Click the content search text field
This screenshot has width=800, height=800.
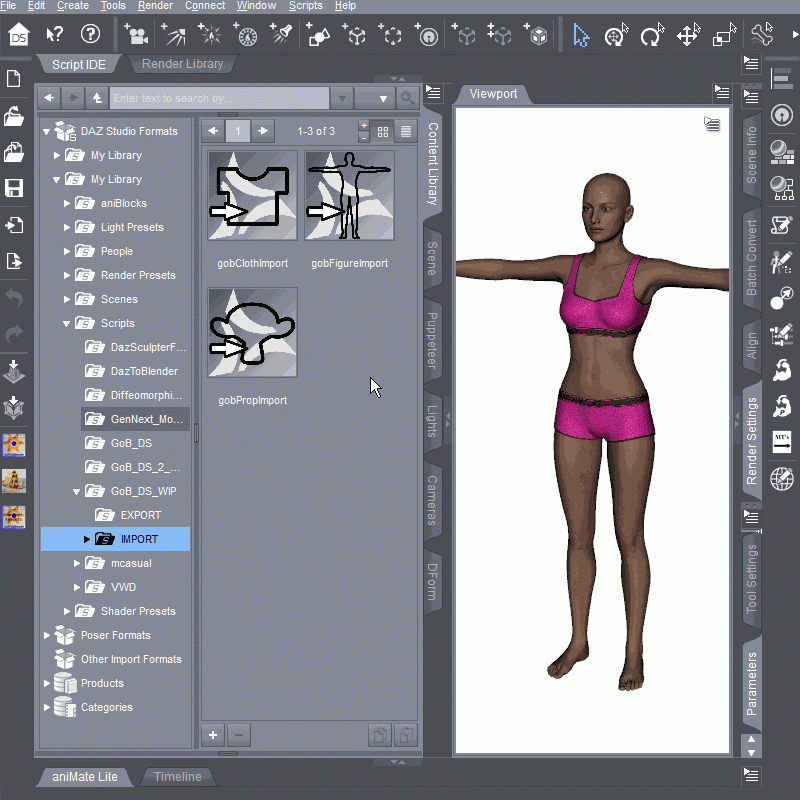[x=219, y=98]
